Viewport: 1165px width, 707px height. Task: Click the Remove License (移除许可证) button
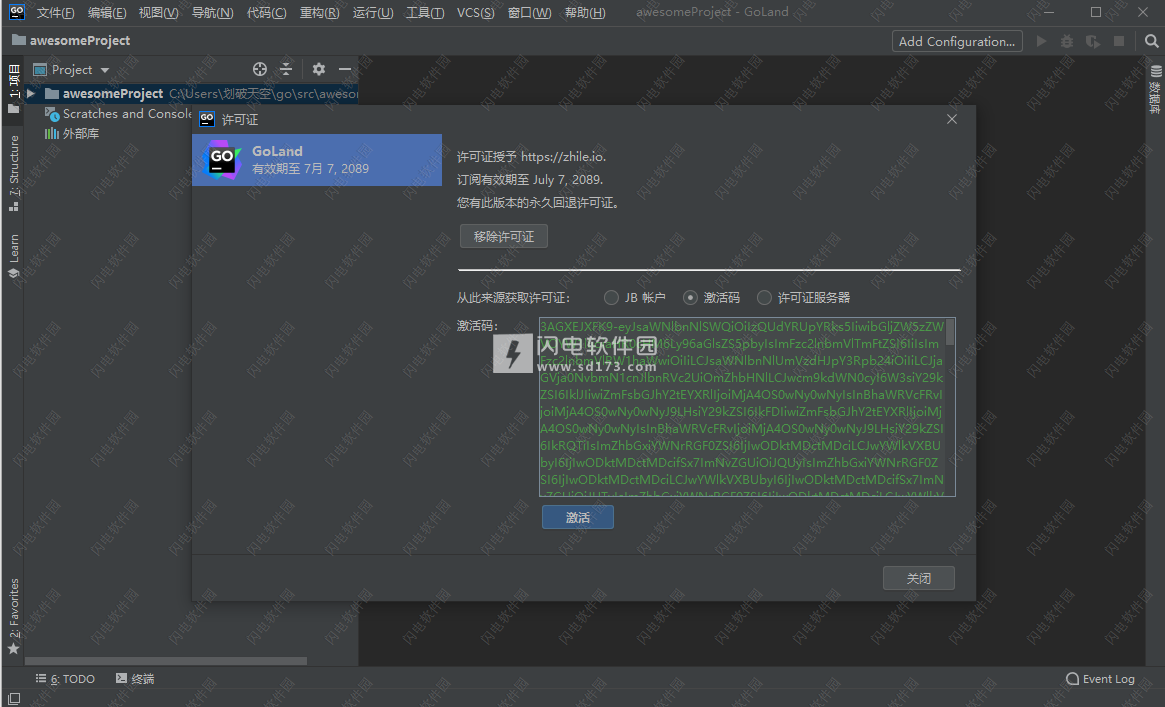tap(504, 236)
